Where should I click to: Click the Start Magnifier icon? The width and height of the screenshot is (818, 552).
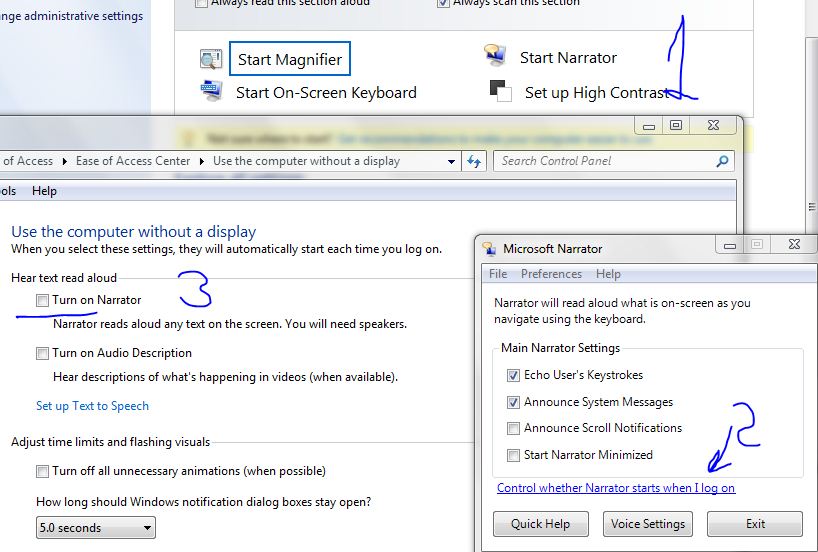pyautogui.click(x=211, y=59)
